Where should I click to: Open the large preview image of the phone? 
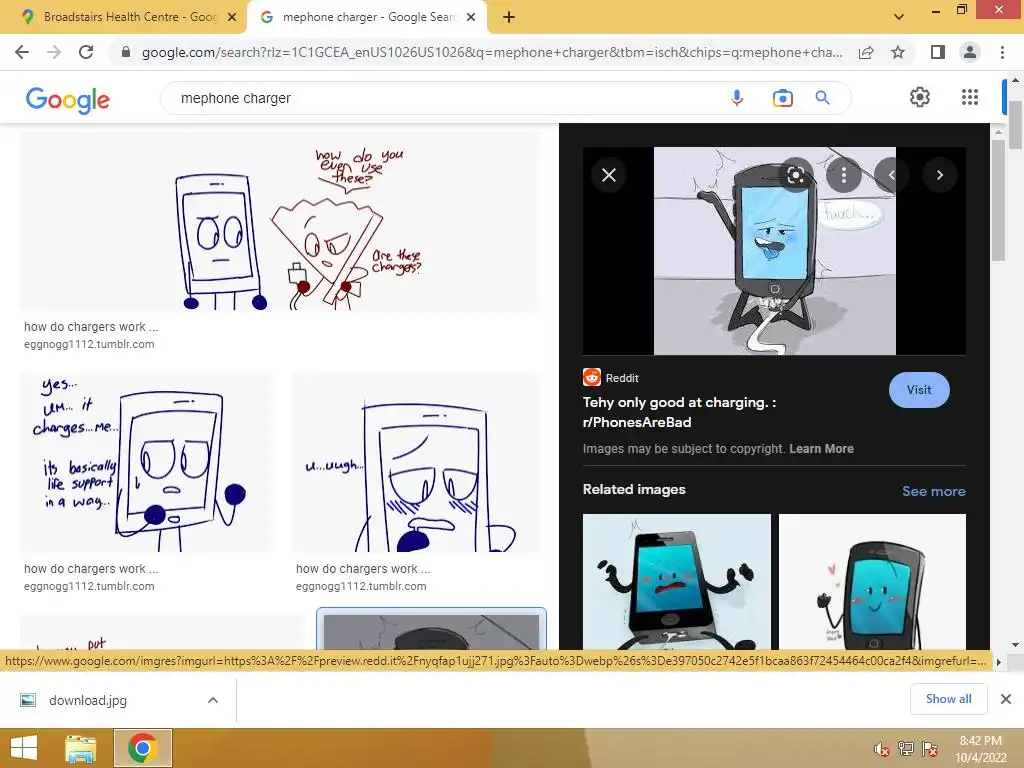[x=775, y=251]
